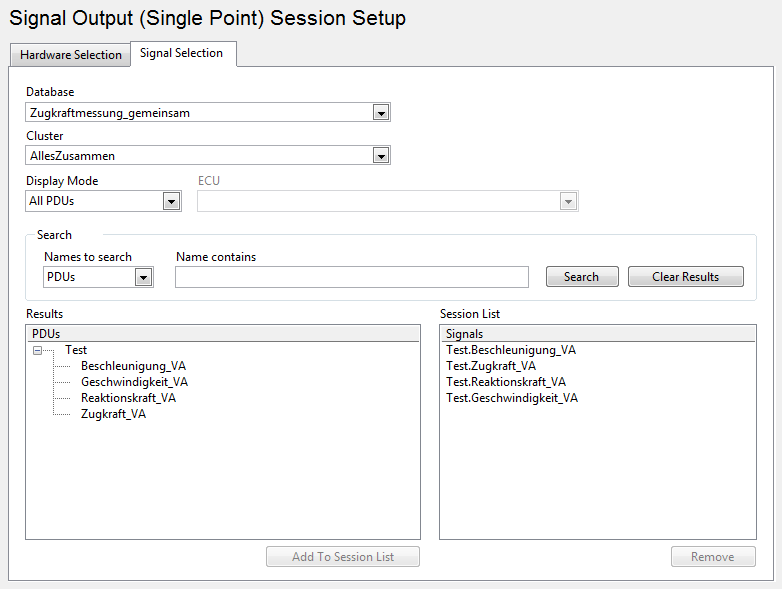This screenshot has width=782, height=589.
Task: Select the Signal Selection tab
Action: 181,53
